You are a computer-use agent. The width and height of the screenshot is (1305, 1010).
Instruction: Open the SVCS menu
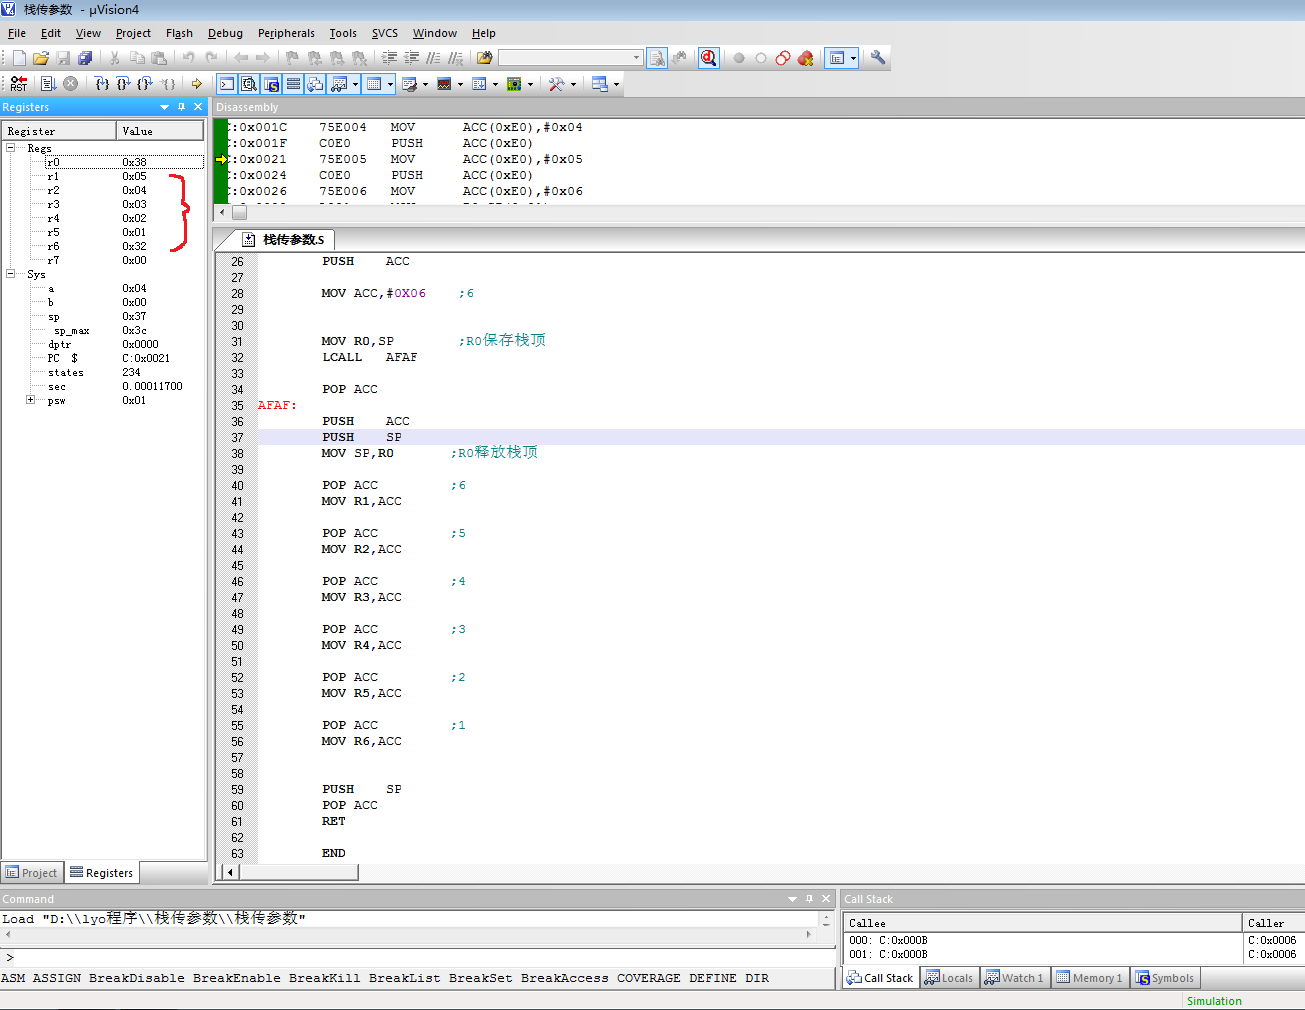point(385,33)
